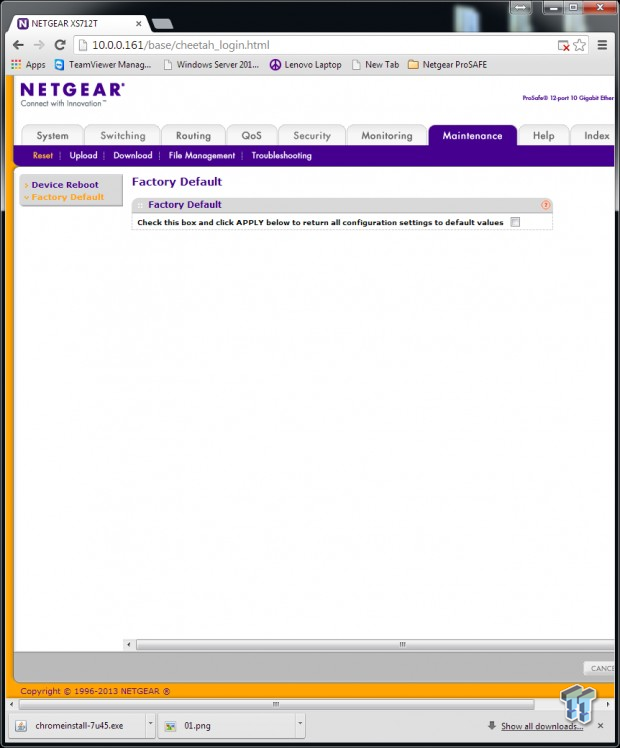
Task: Expand the 01.png download options arrow
Action: [300, 724]
